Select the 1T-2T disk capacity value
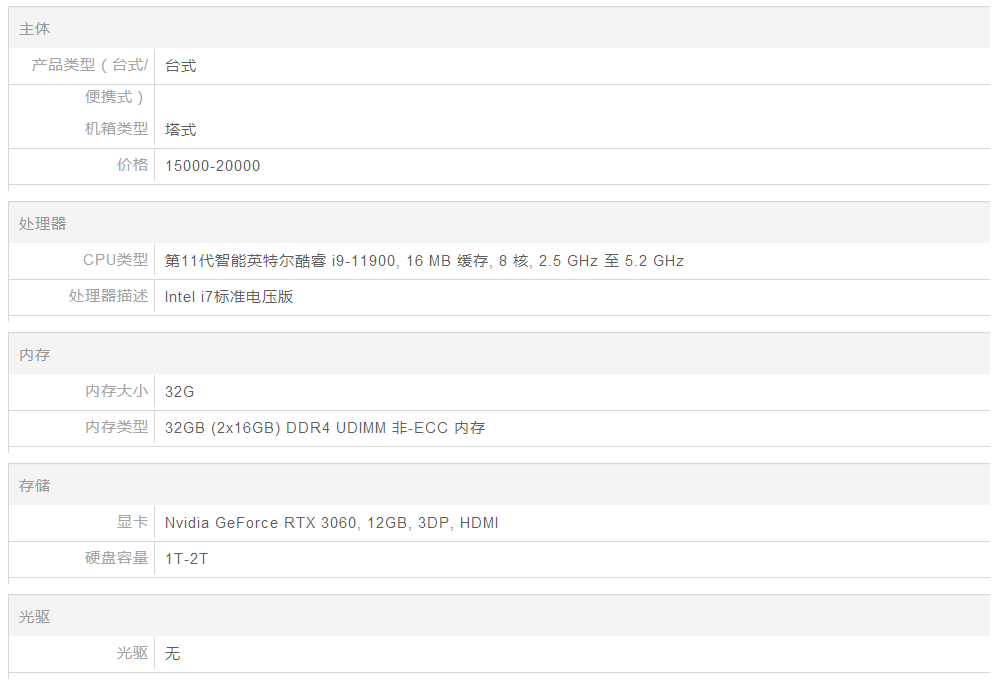 [186, 559]
